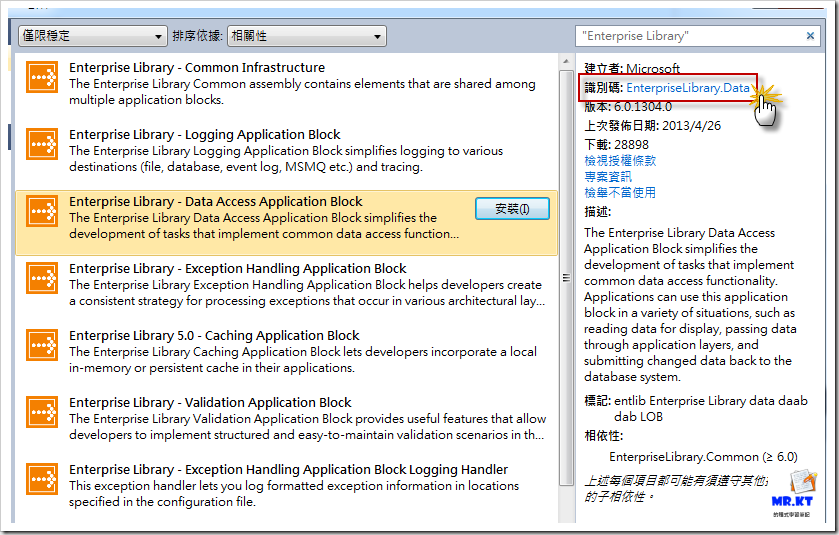Install the Data Access Application Block package

(x=512, y=209)
